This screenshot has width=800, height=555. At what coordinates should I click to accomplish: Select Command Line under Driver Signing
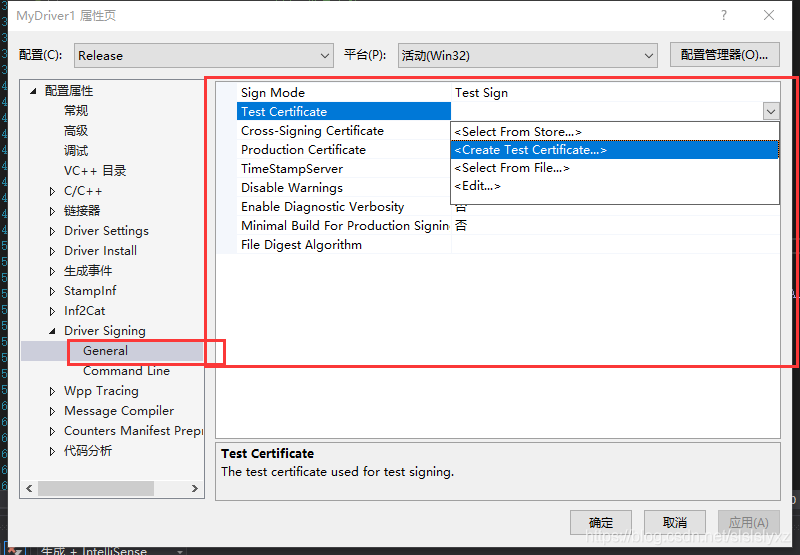tap(127, 371)
